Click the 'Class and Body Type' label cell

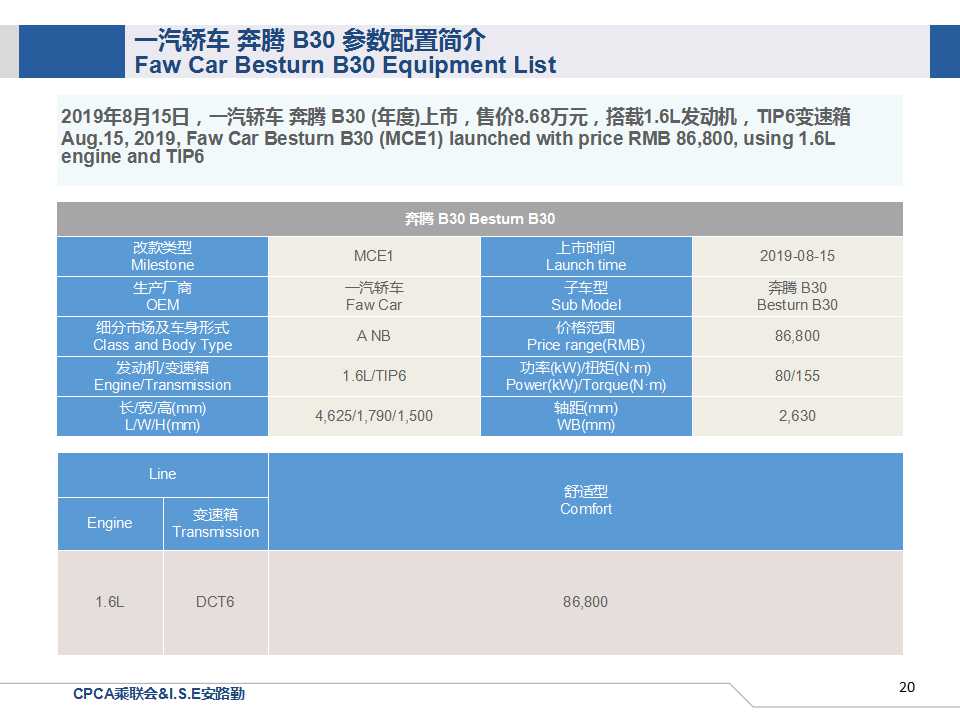click(x=163, y=336)
